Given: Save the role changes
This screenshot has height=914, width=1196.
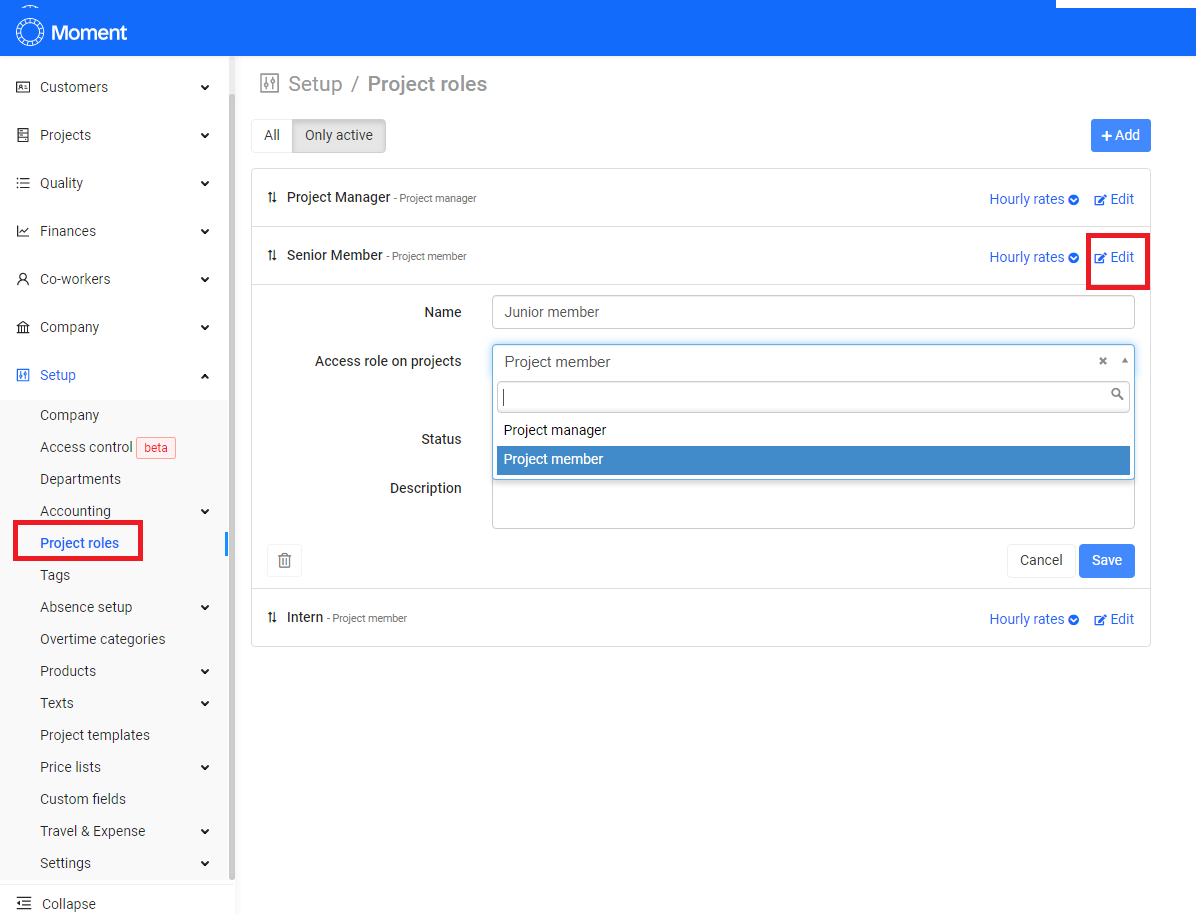Looking at the screenshot, I should coord(1106,561).
